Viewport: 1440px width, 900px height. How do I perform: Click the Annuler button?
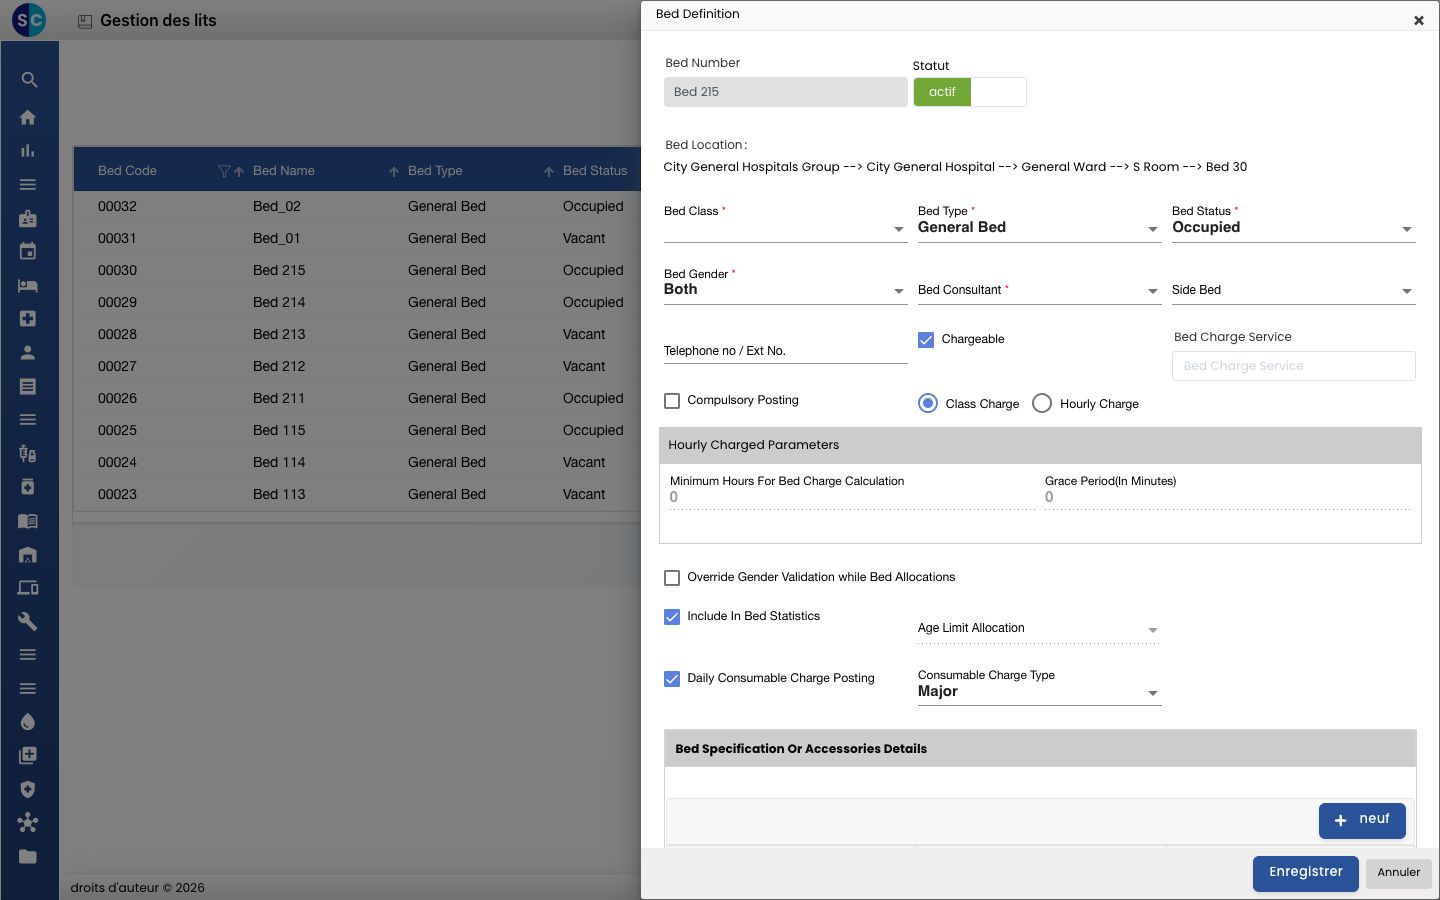[1399, 873]
